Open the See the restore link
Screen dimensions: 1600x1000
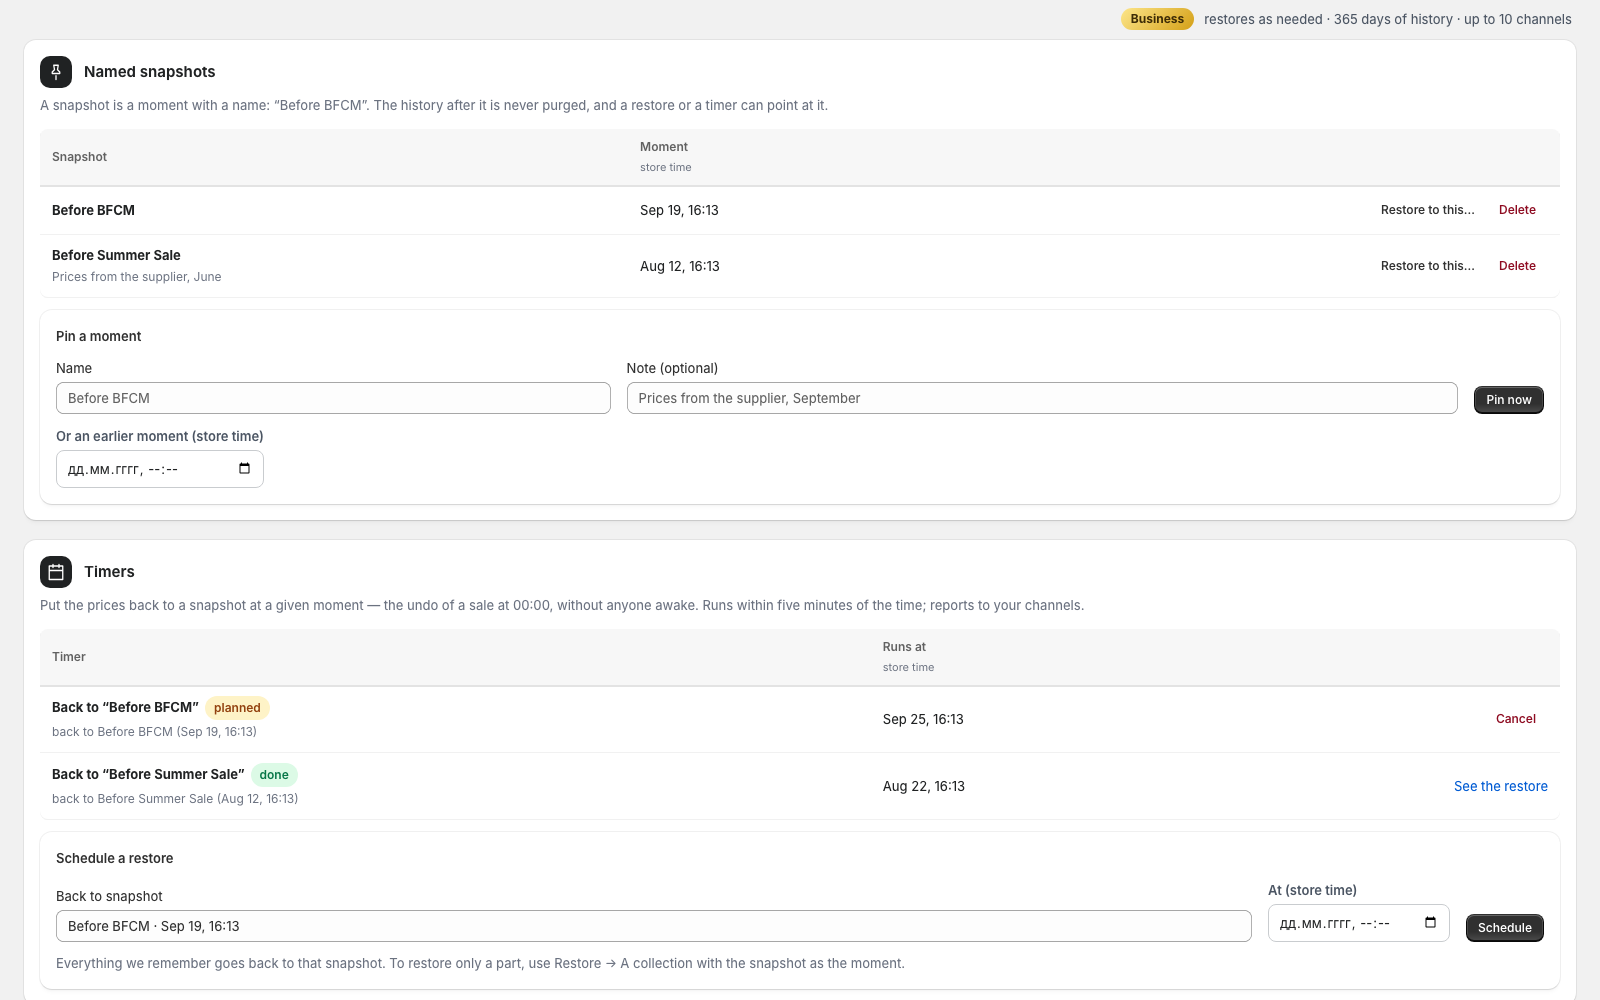point(1500,786)
